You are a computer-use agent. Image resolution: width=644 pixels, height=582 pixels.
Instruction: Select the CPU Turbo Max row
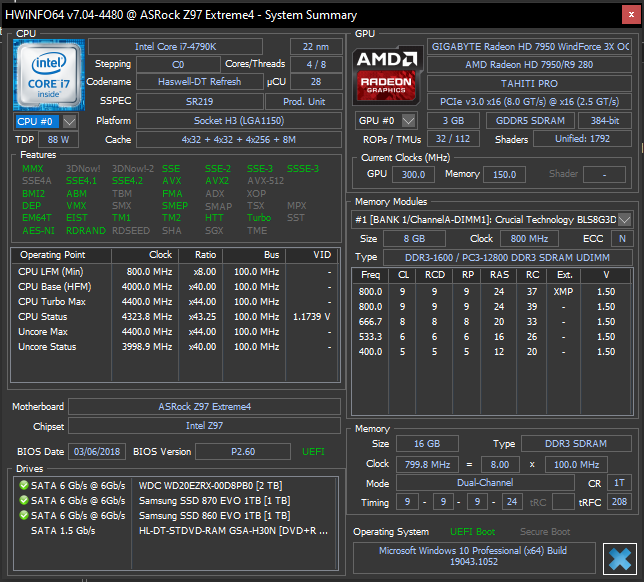click(x=175, y=302)
